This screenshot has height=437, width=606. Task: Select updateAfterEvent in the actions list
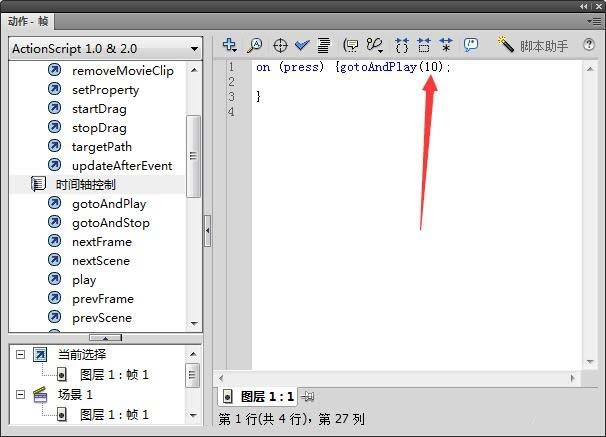(x=122, y=165)
